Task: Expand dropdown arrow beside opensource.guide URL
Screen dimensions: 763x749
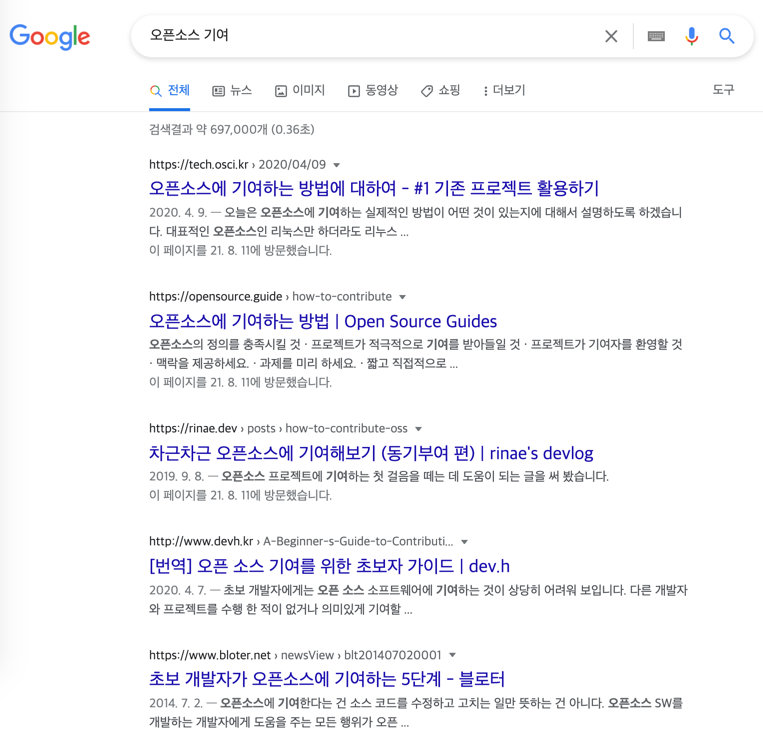Action: (x=402, y=297)
